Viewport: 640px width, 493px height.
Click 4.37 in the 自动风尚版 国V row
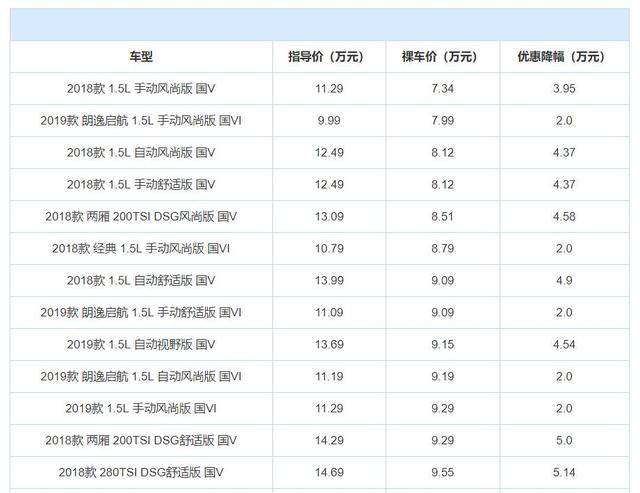tap(564, 153)
